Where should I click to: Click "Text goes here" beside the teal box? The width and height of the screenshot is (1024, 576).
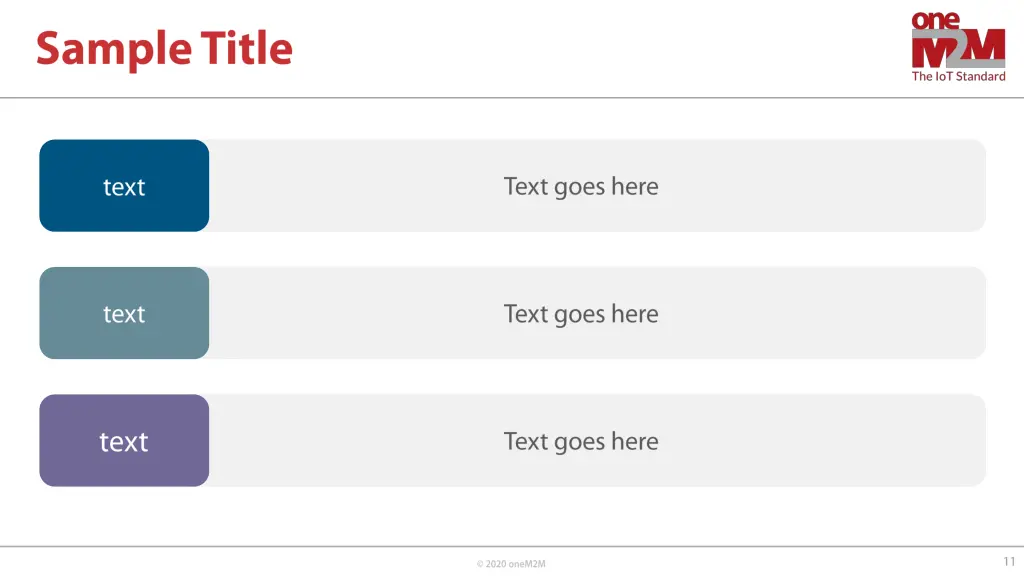[x=581, y=314]
